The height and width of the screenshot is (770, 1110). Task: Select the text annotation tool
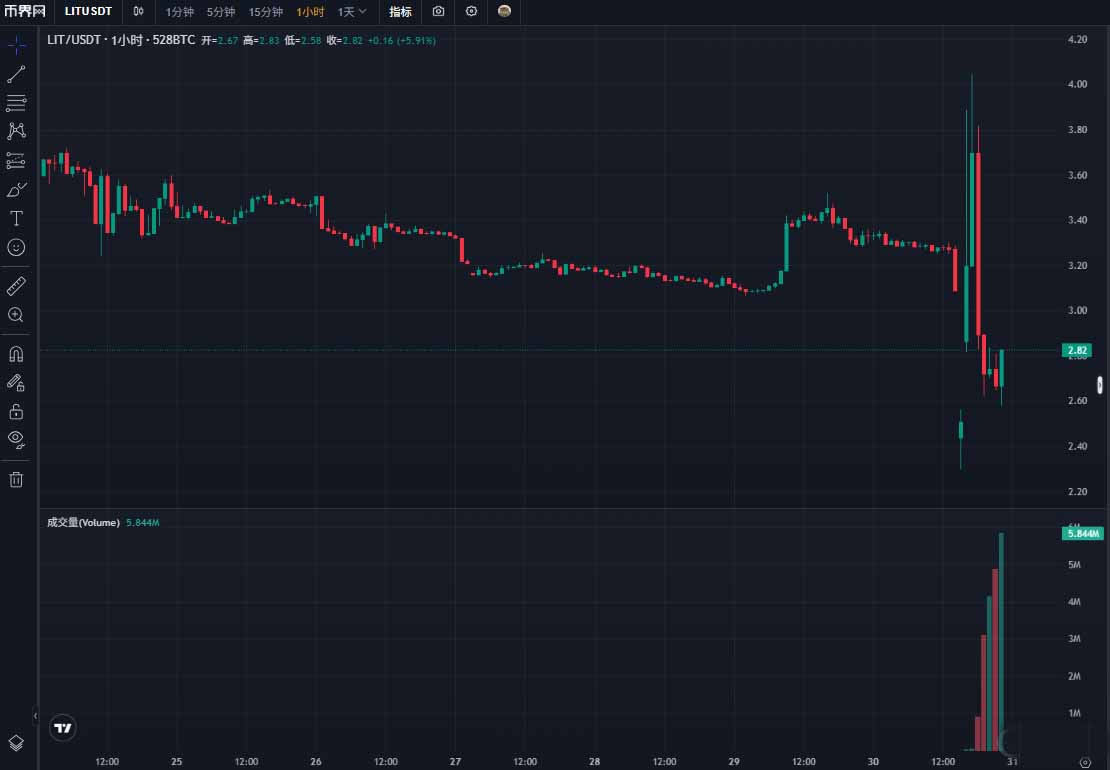[x=16, y=218]
